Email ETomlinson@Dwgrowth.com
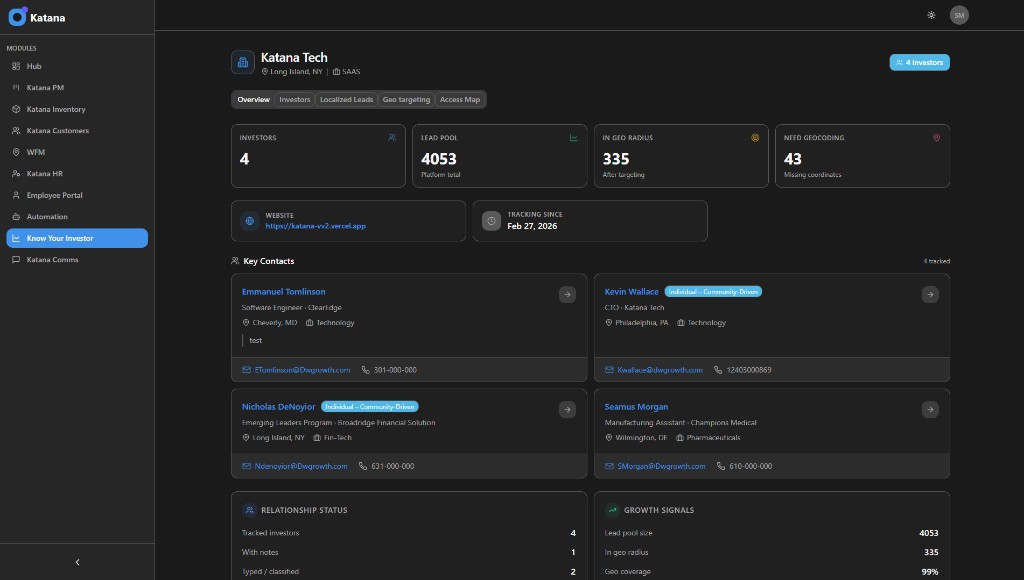Screen dimensions: 1024x580 (302, 370)
